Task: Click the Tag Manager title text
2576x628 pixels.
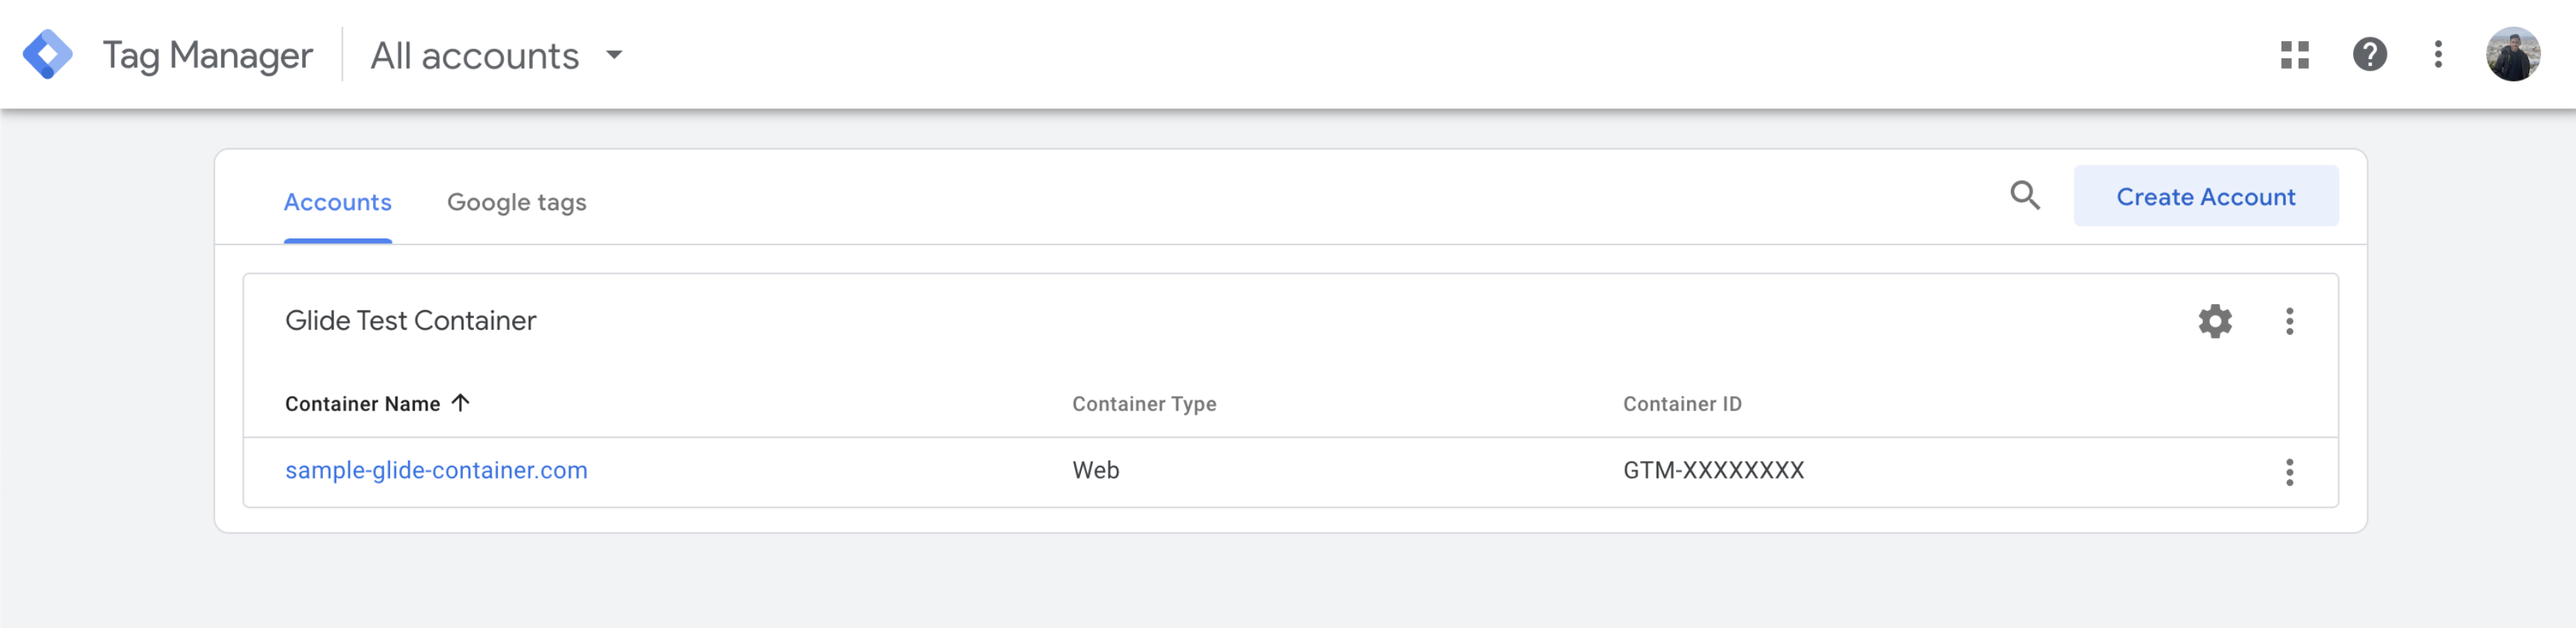Action: click(x=207, y=56)
